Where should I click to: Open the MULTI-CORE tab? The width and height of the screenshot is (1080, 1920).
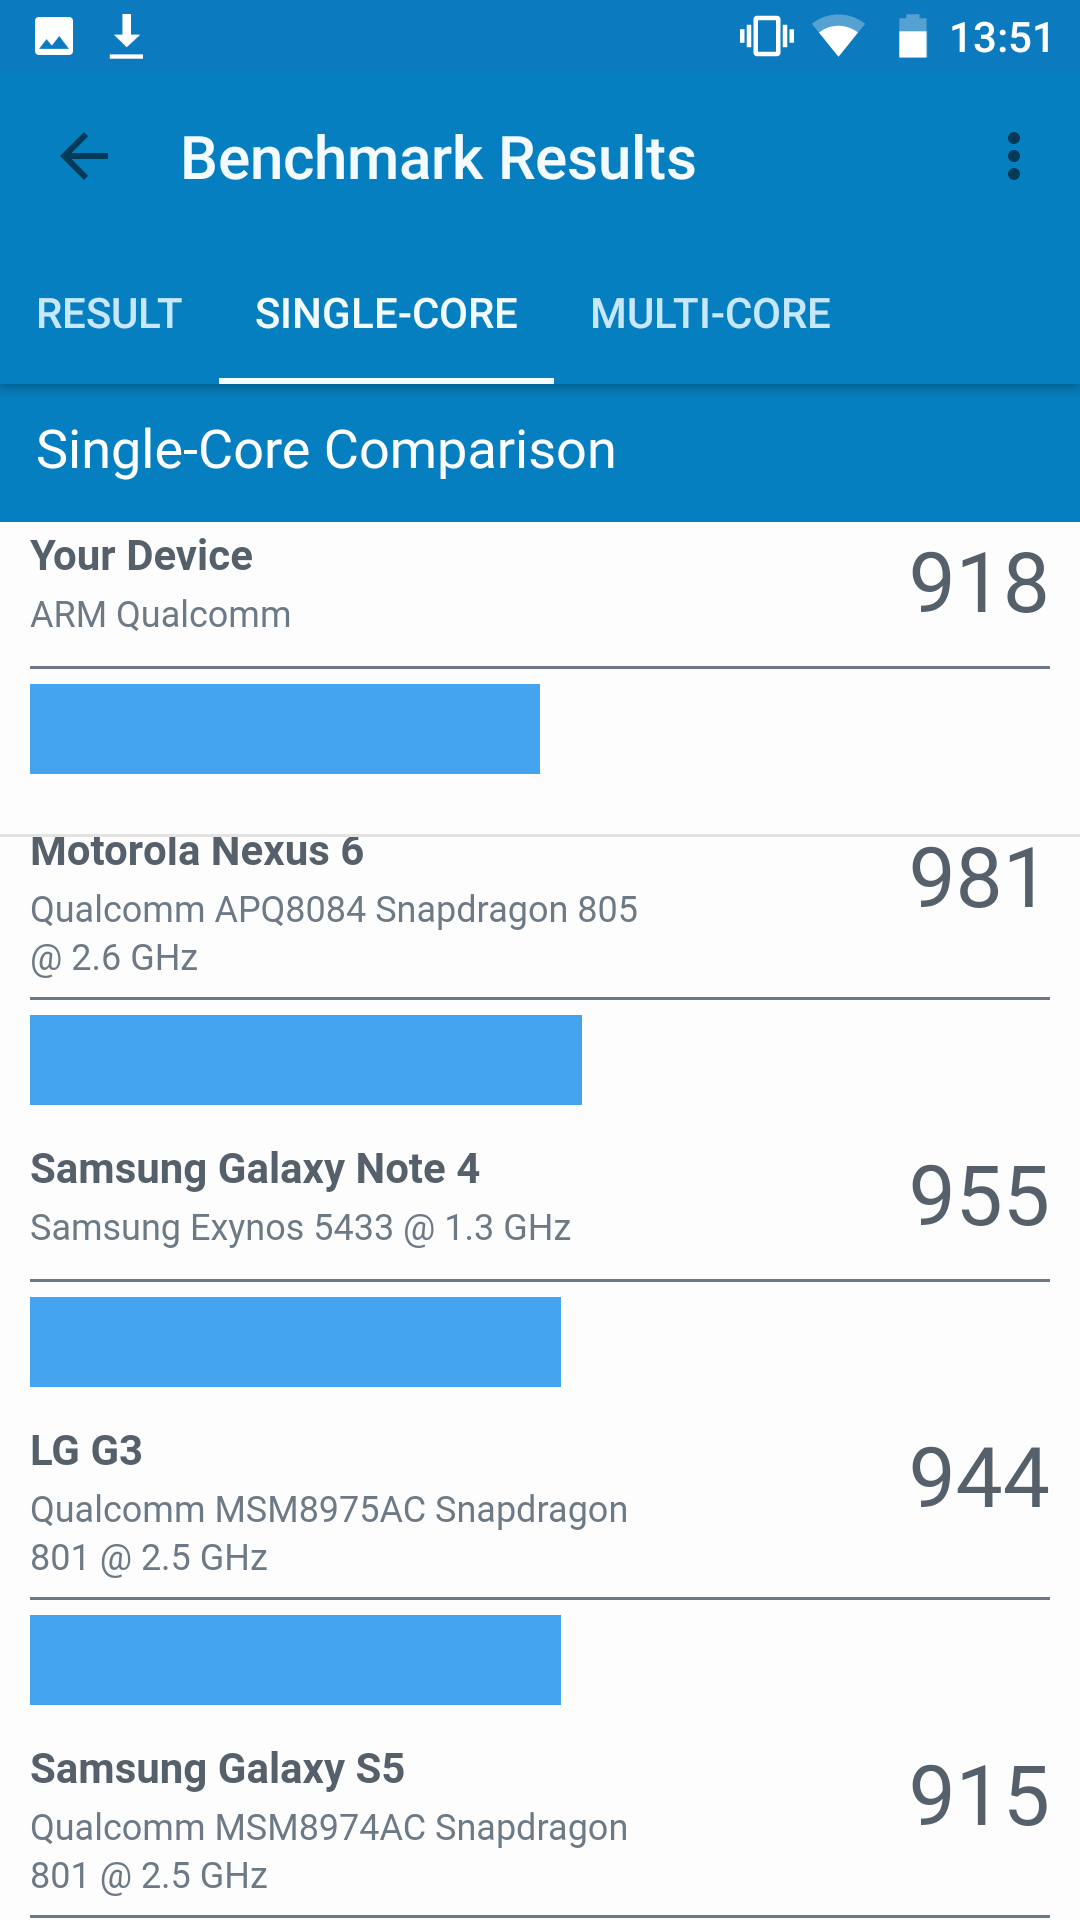711,314
